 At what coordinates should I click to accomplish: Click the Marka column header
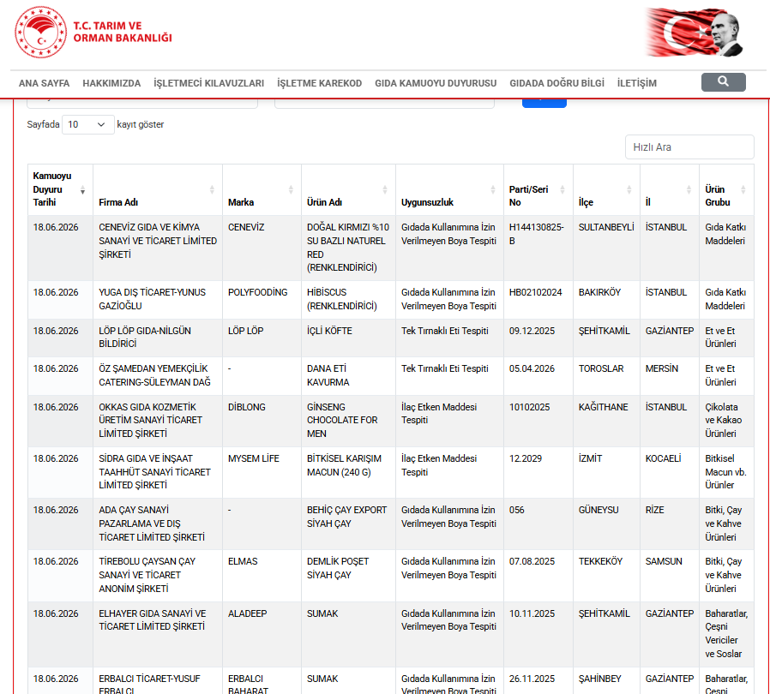coord(262,190)
